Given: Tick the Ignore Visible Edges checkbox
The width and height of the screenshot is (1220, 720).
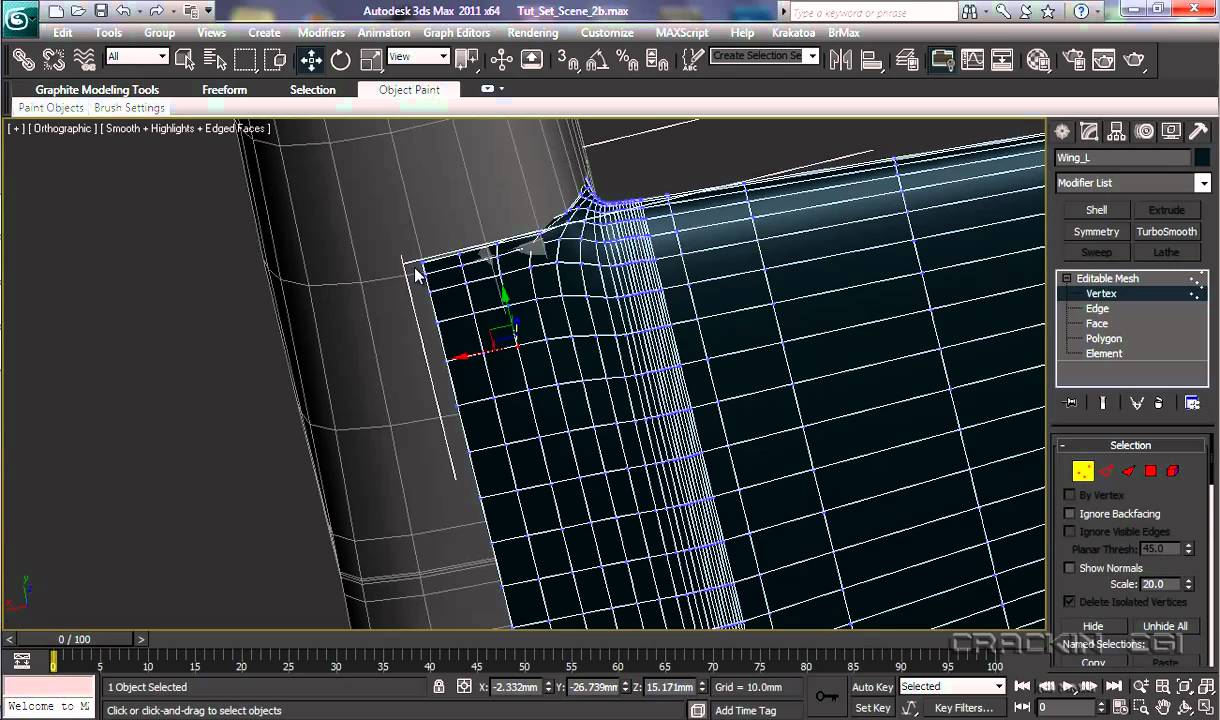Looking at the screenshot, I should click(1070, 531).
